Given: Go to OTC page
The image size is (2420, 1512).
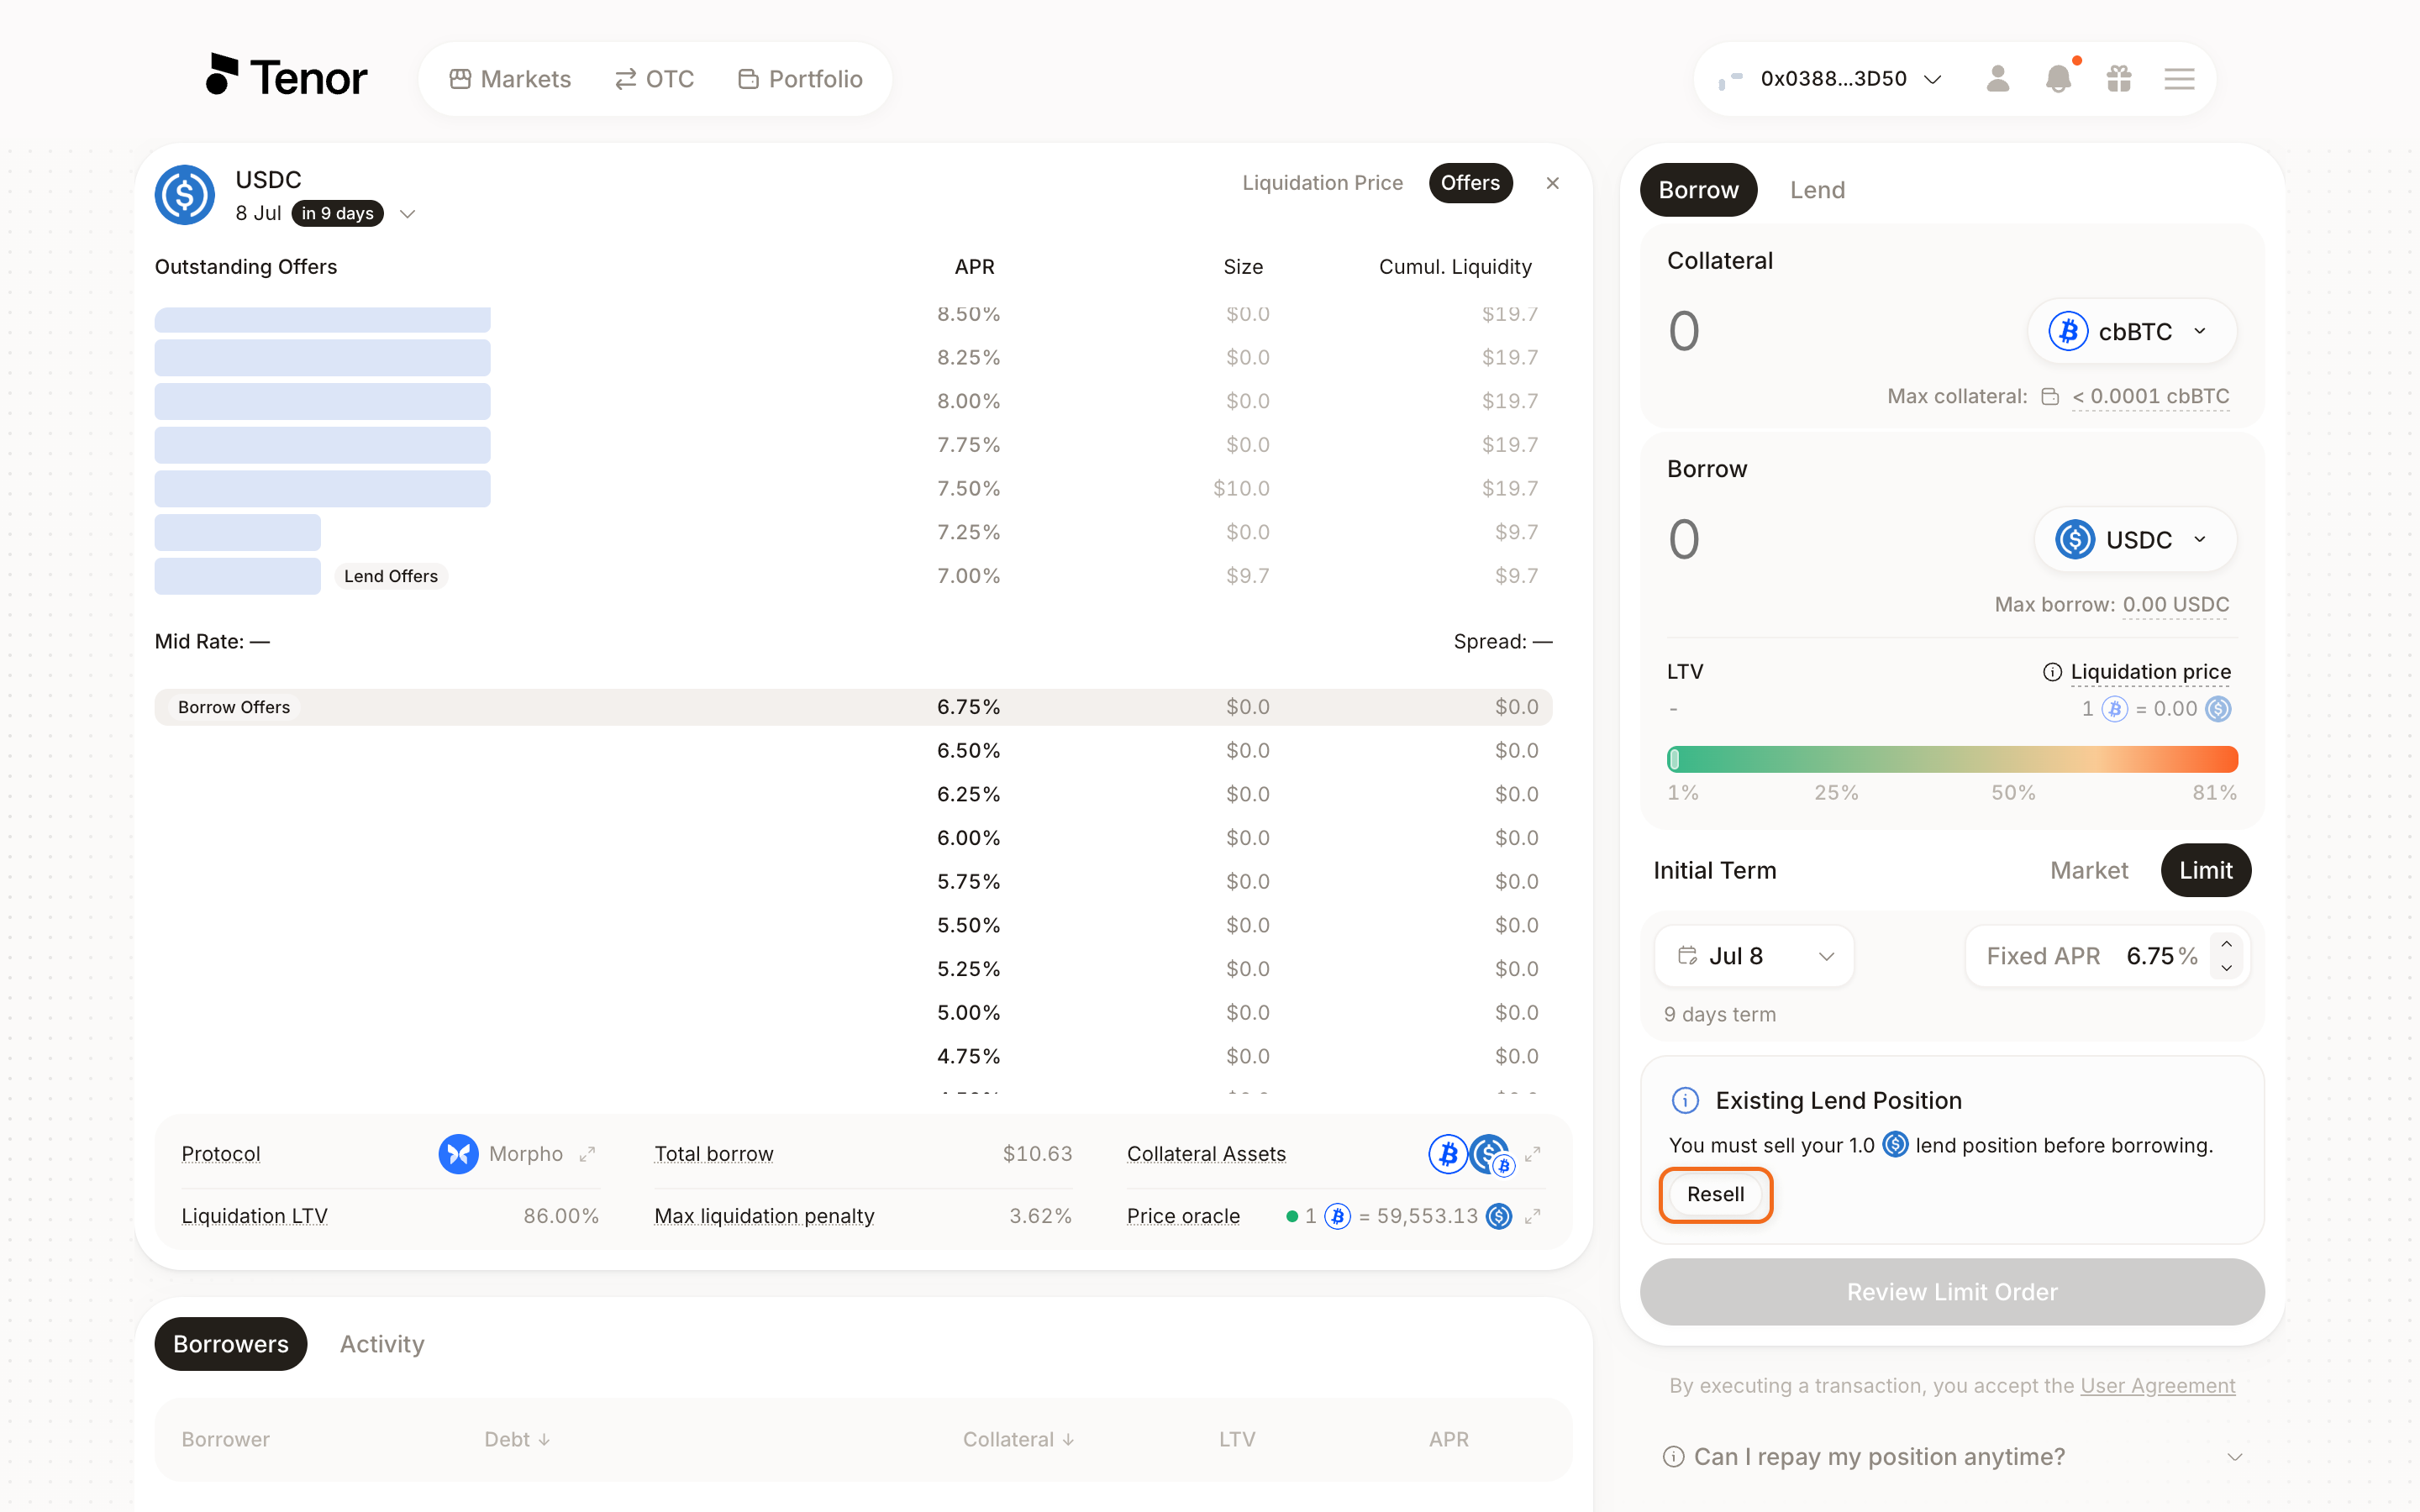Looking at the screenshot, I should tap(654, 79).
